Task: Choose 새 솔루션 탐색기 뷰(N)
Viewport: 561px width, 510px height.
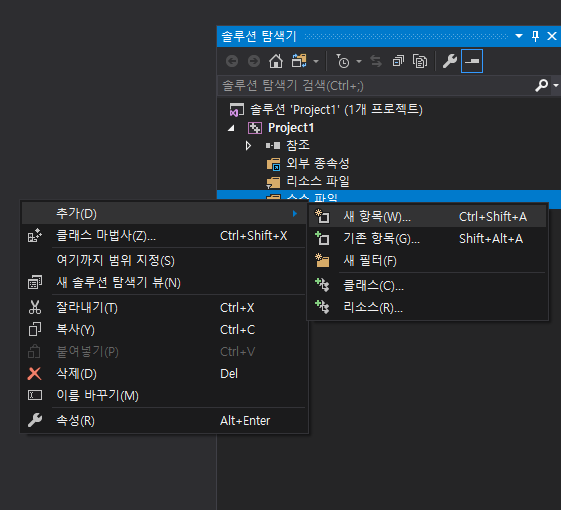Action: point(164,283)
